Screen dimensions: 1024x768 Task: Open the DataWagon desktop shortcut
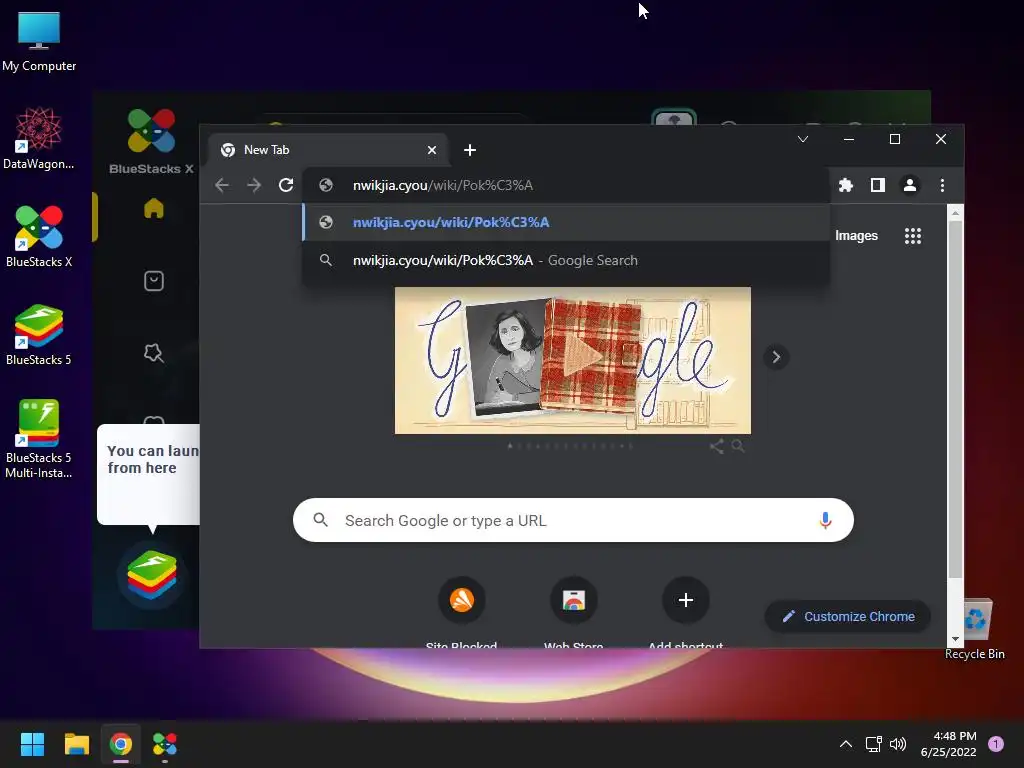click(x=39, y=138)
